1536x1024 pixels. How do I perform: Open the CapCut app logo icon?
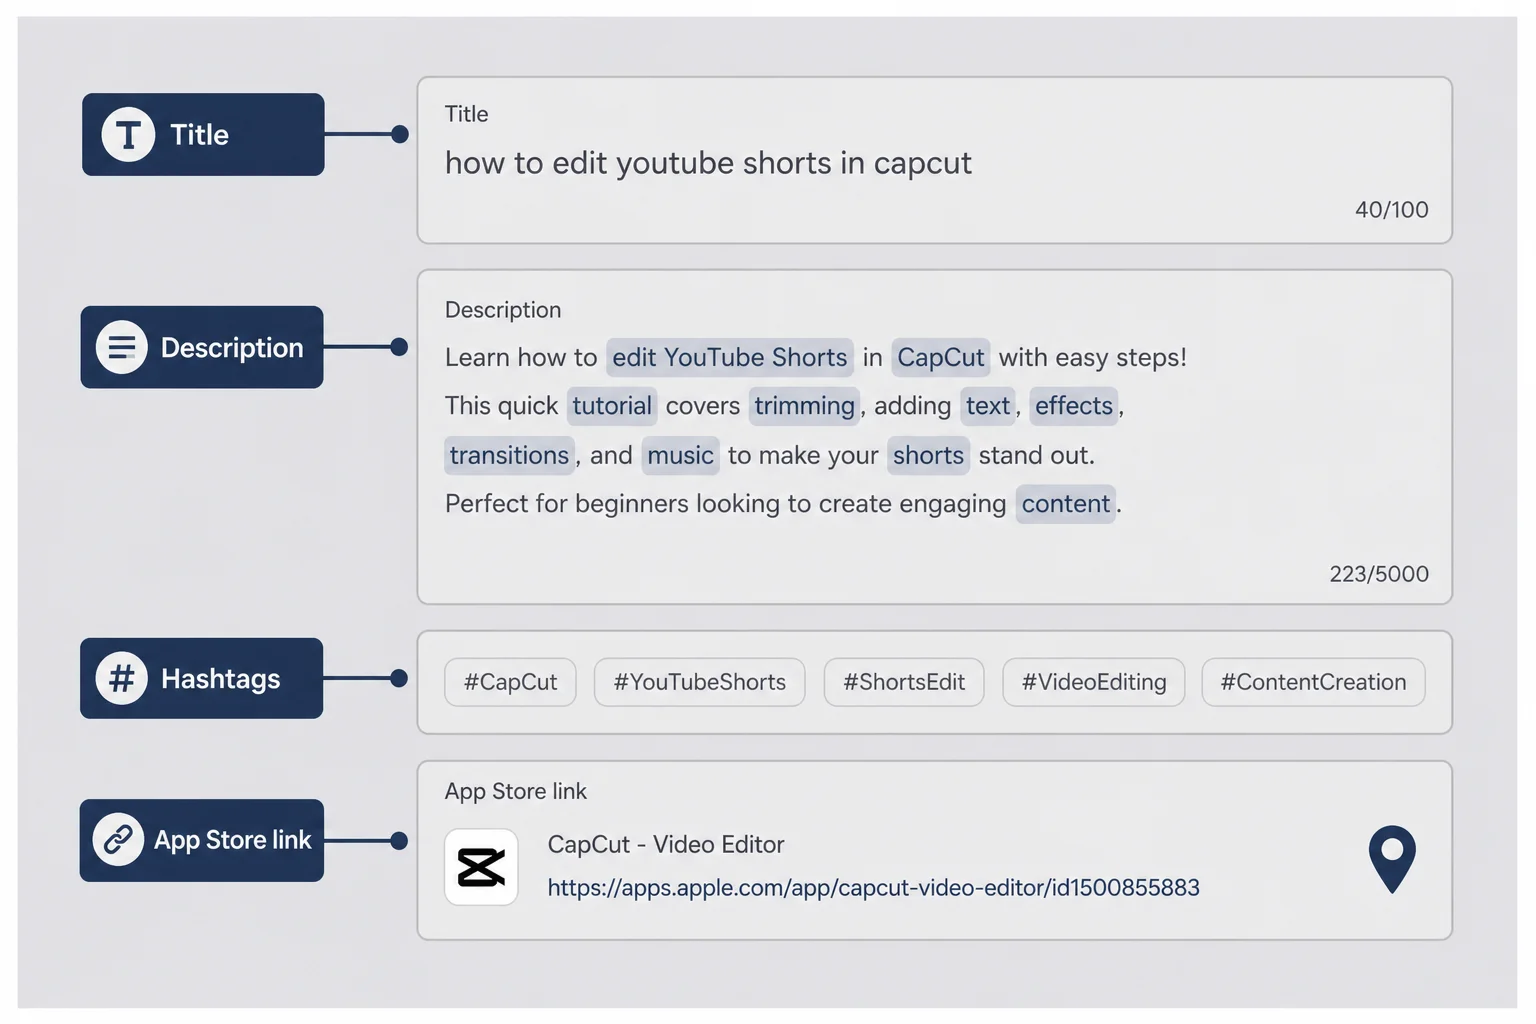click(x=481, y=867)
